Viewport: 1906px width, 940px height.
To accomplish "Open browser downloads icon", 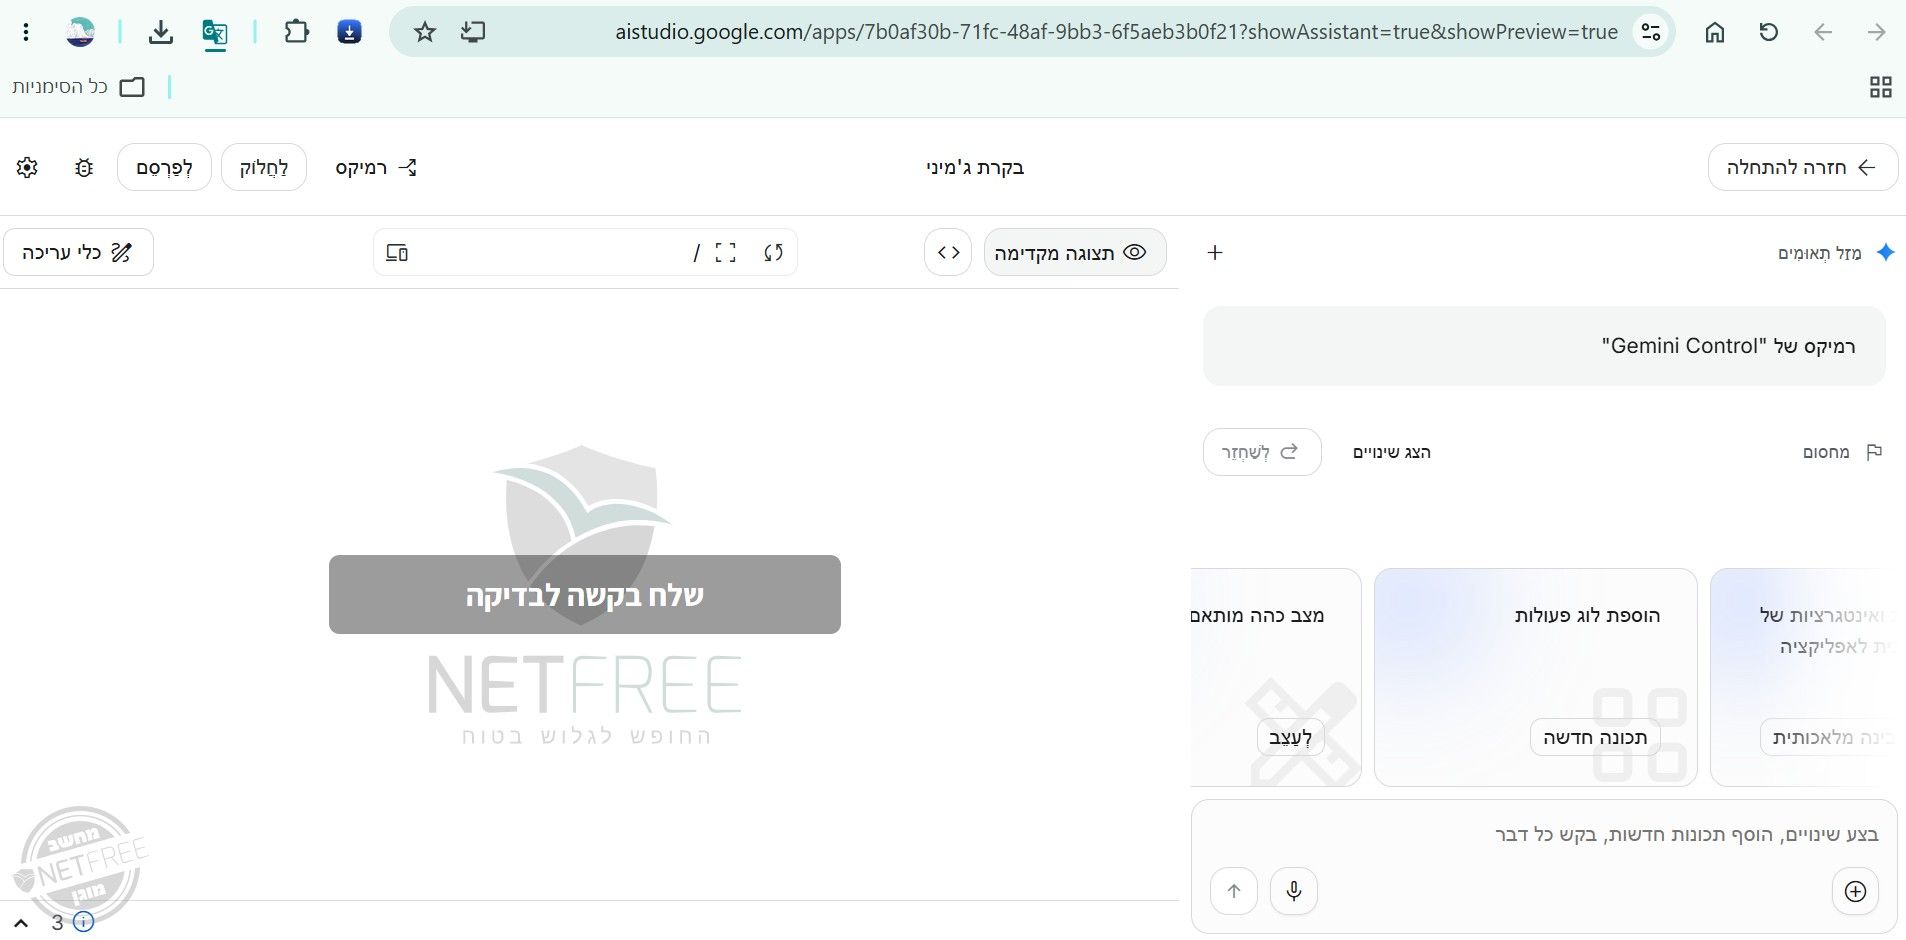I will (x=160, y=32).
